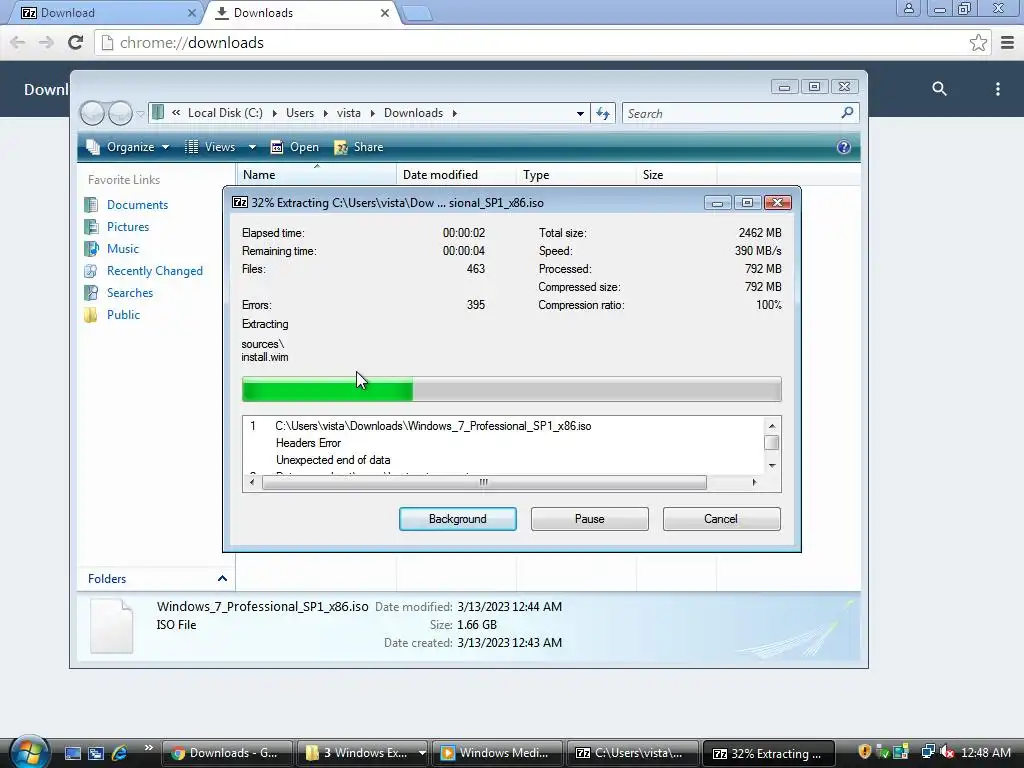
Task: Open the address bar history dropdown
Action: pos(580,113)
